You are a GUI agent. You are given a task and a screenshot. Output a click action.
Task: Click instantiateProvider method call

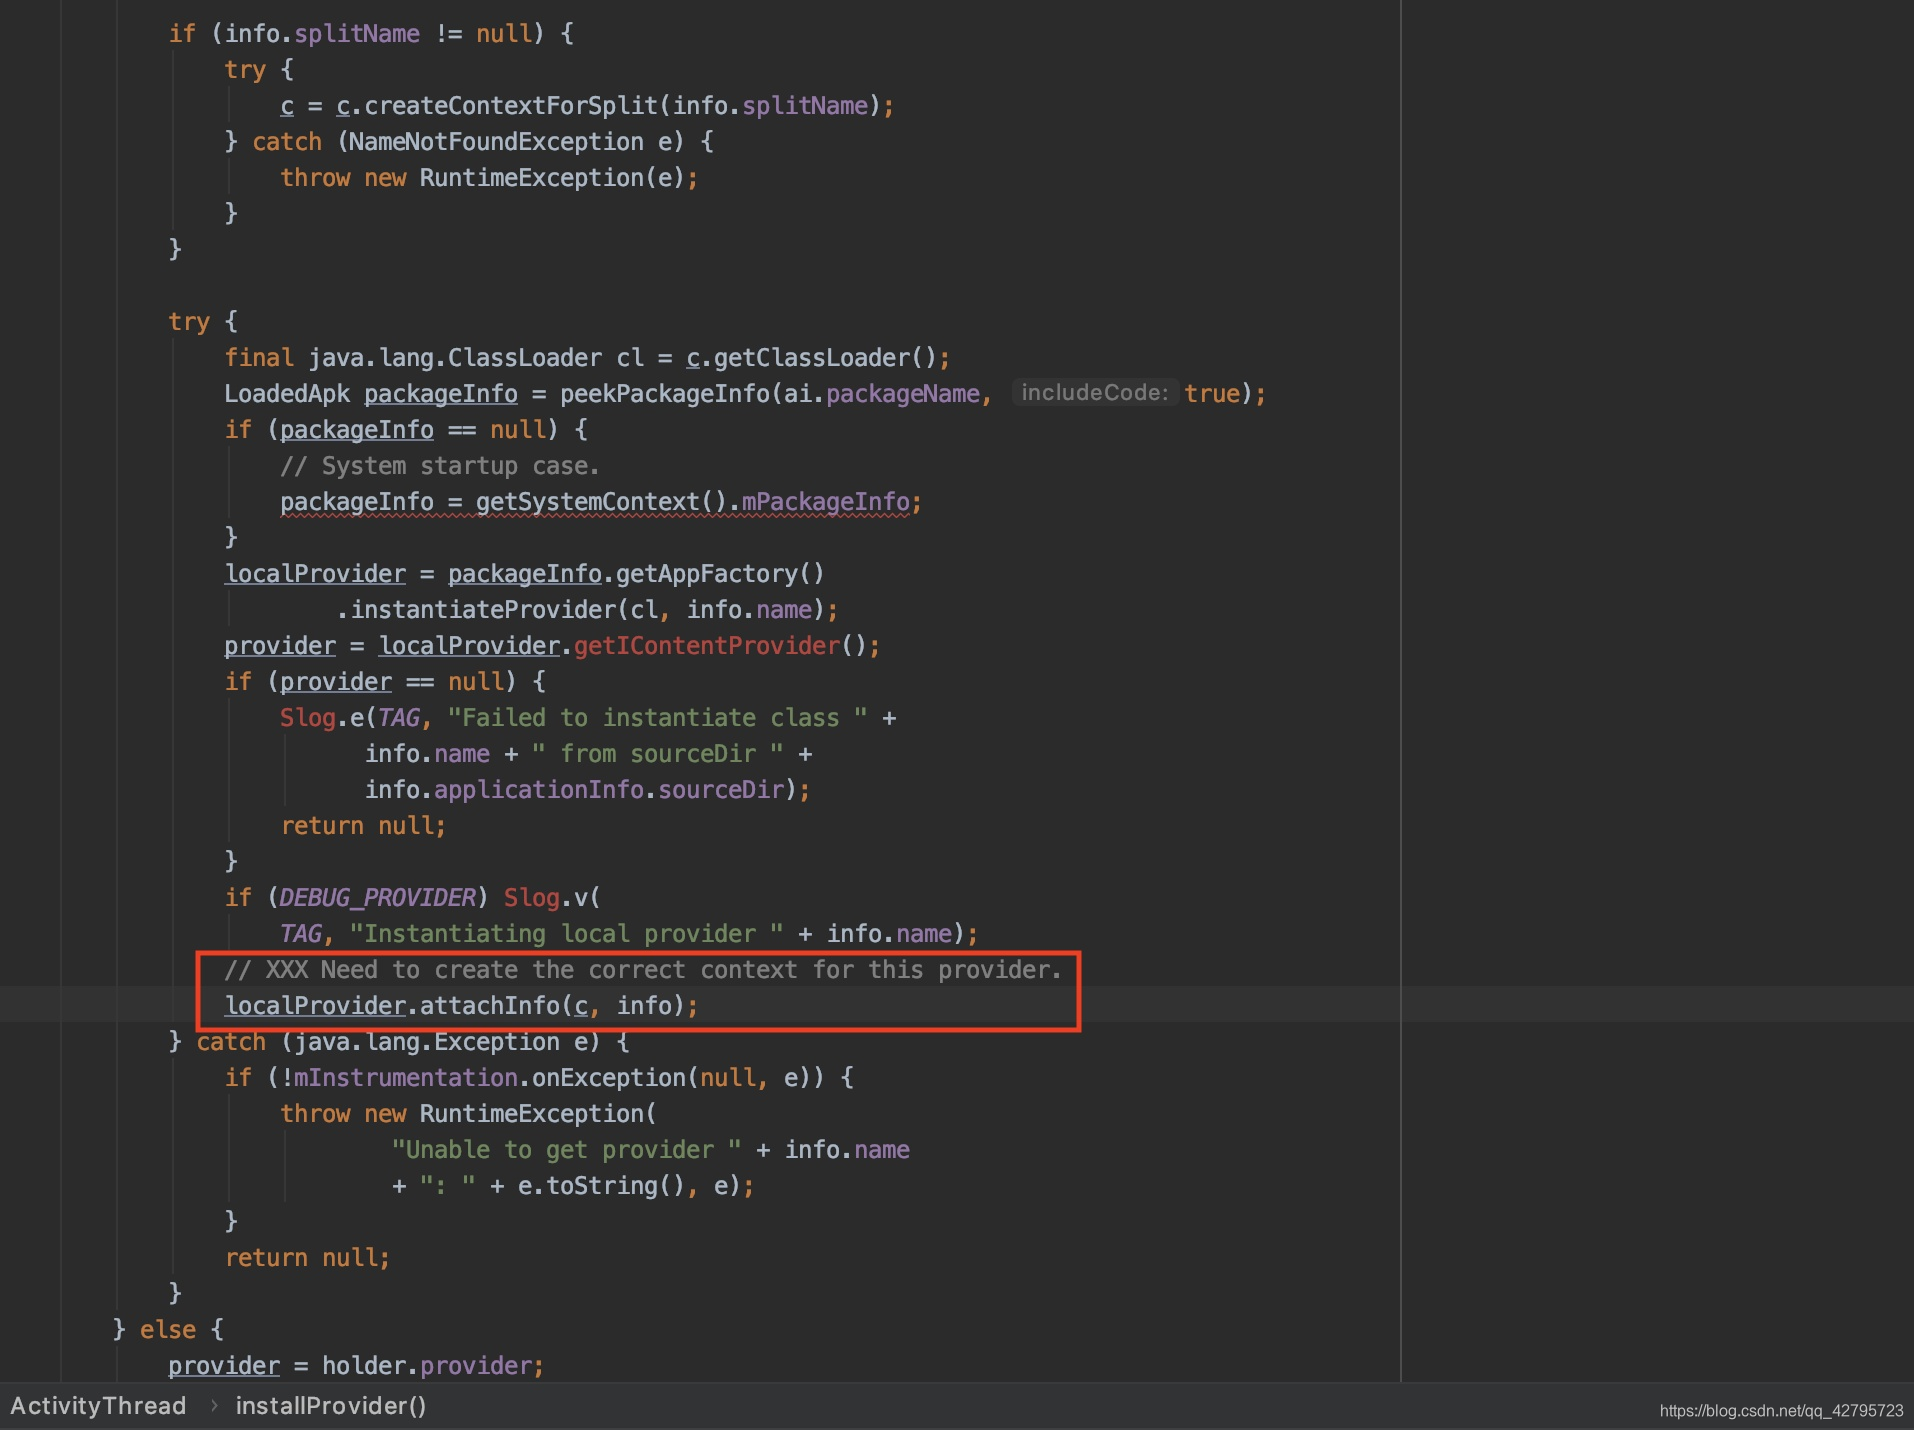484,610
